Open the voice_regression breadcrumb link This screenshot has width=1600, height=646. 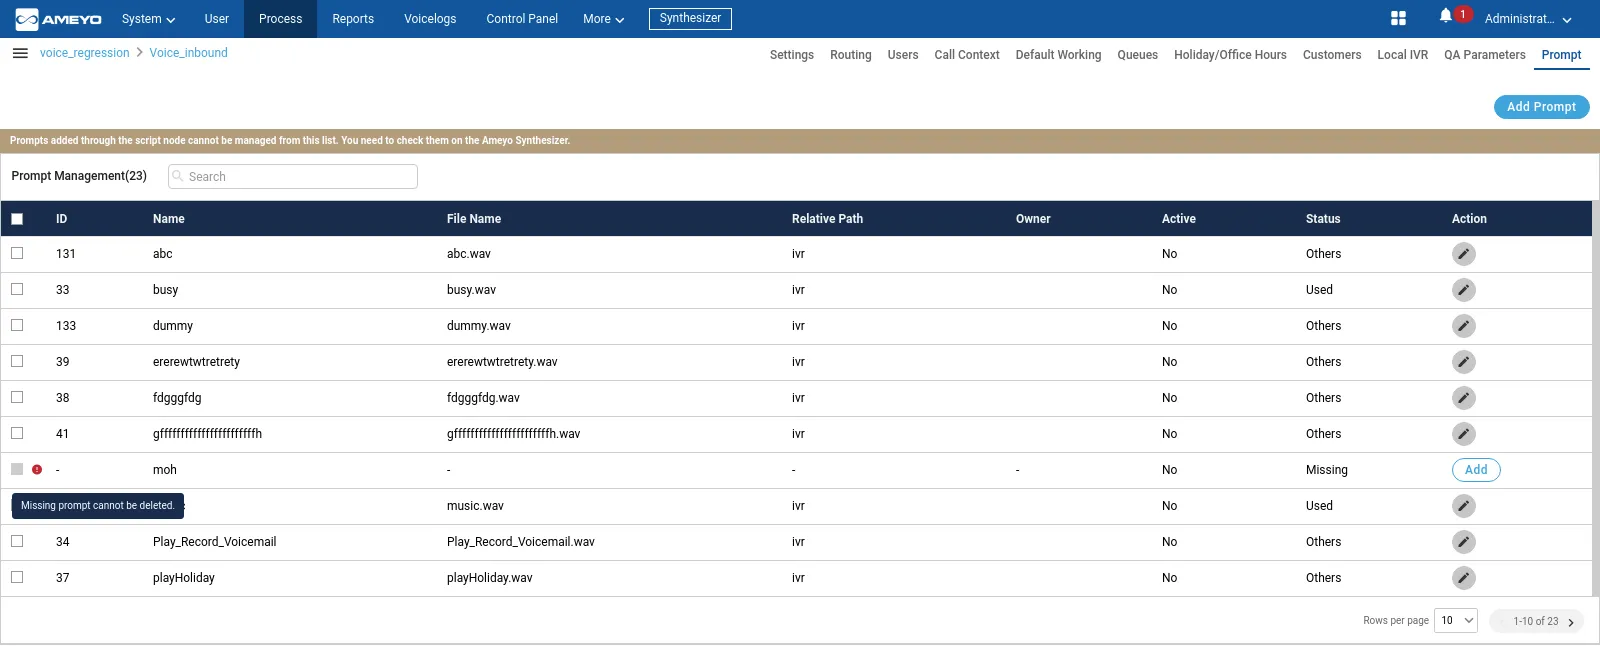(85, 53)
